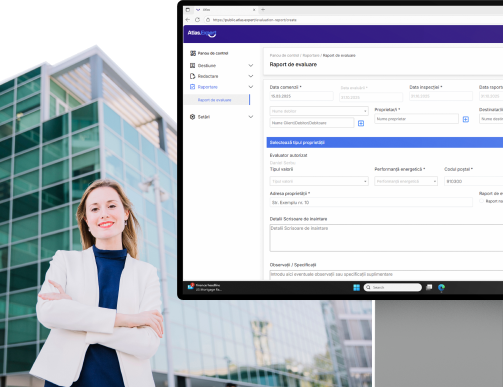Click the 'Evaluator autorizat' label
Viewport: 503px width, 387px height.
[x=288, y=155]
